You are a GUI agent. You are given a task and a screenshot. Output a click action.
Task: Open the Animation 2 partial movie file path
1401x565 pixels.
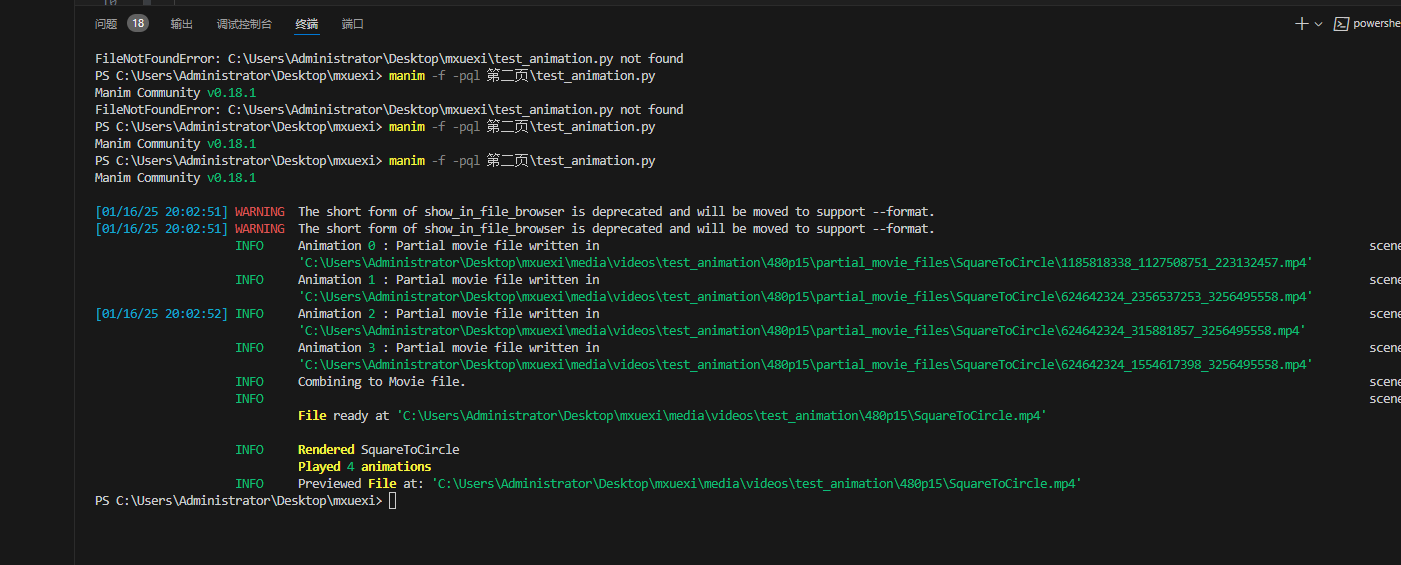pyautogui.click(x=801, y=331)
